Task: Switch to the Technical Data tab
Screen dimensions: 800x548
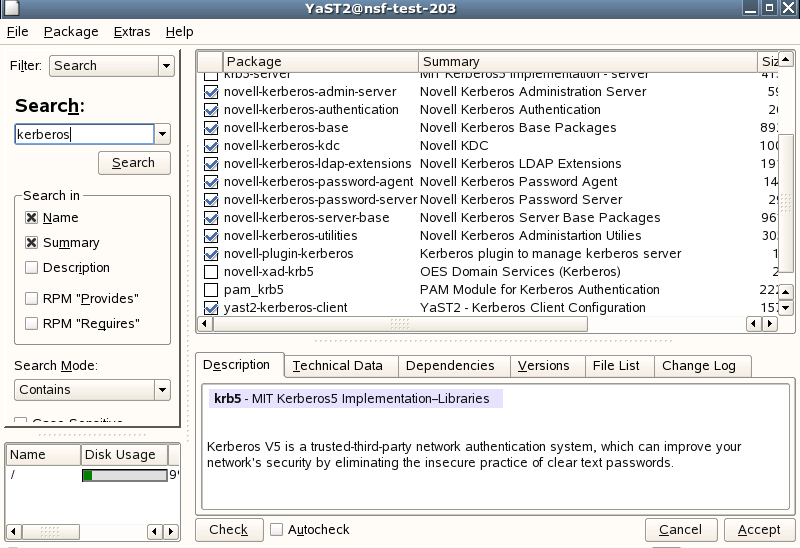Action: coord(337,366)
